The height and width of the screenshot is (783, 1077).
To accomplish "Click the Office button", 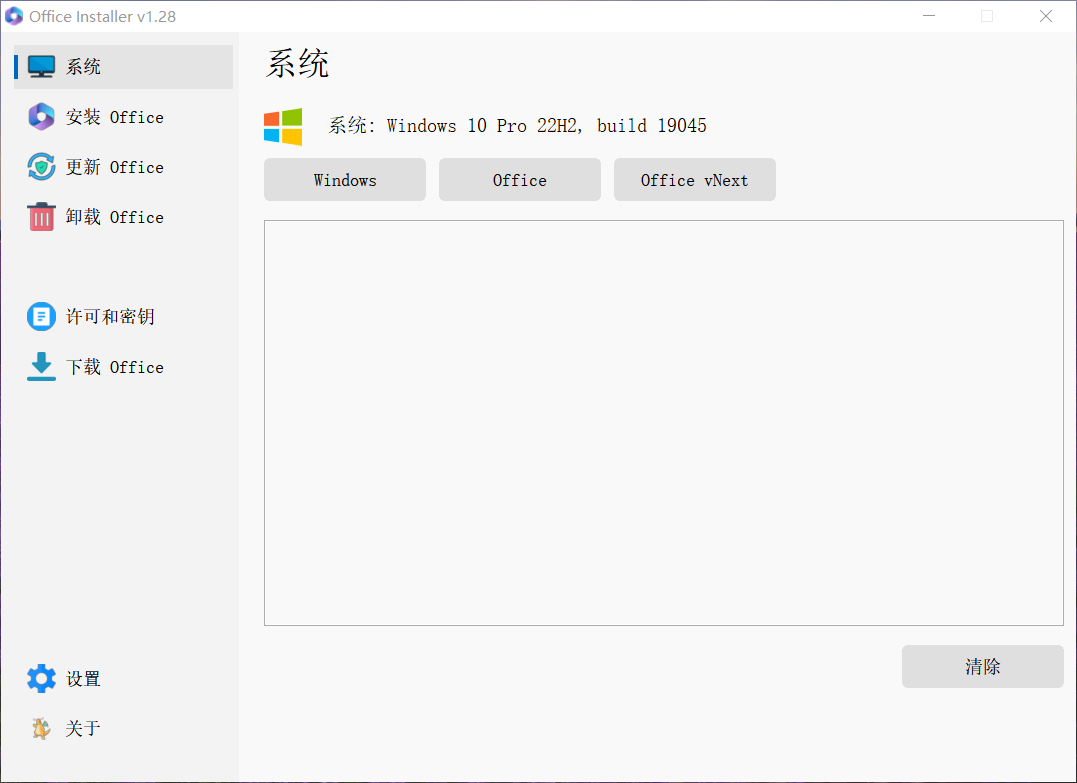I will point(520,180).
